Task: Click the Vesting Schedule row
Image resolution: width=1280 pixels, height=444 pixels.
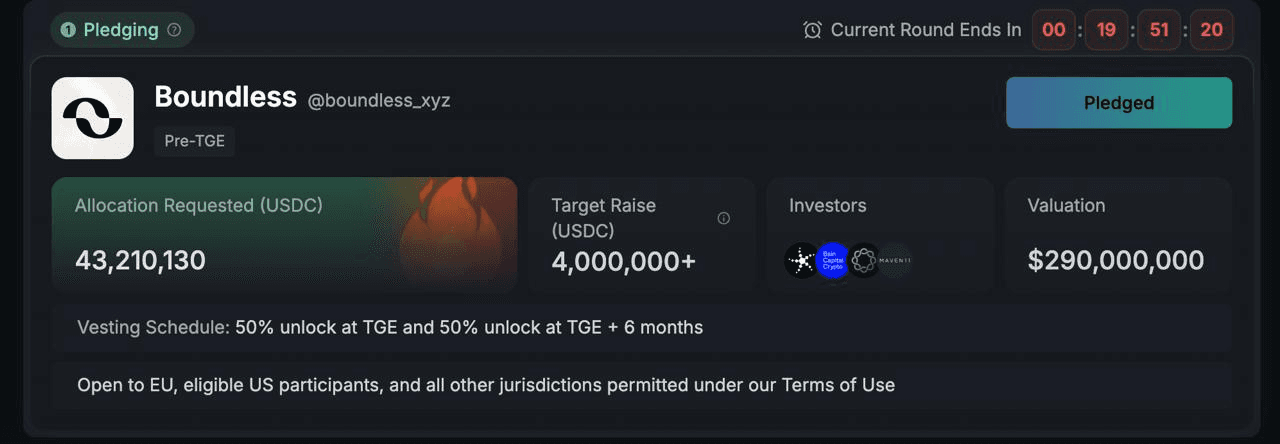Action: click(640, 328)
